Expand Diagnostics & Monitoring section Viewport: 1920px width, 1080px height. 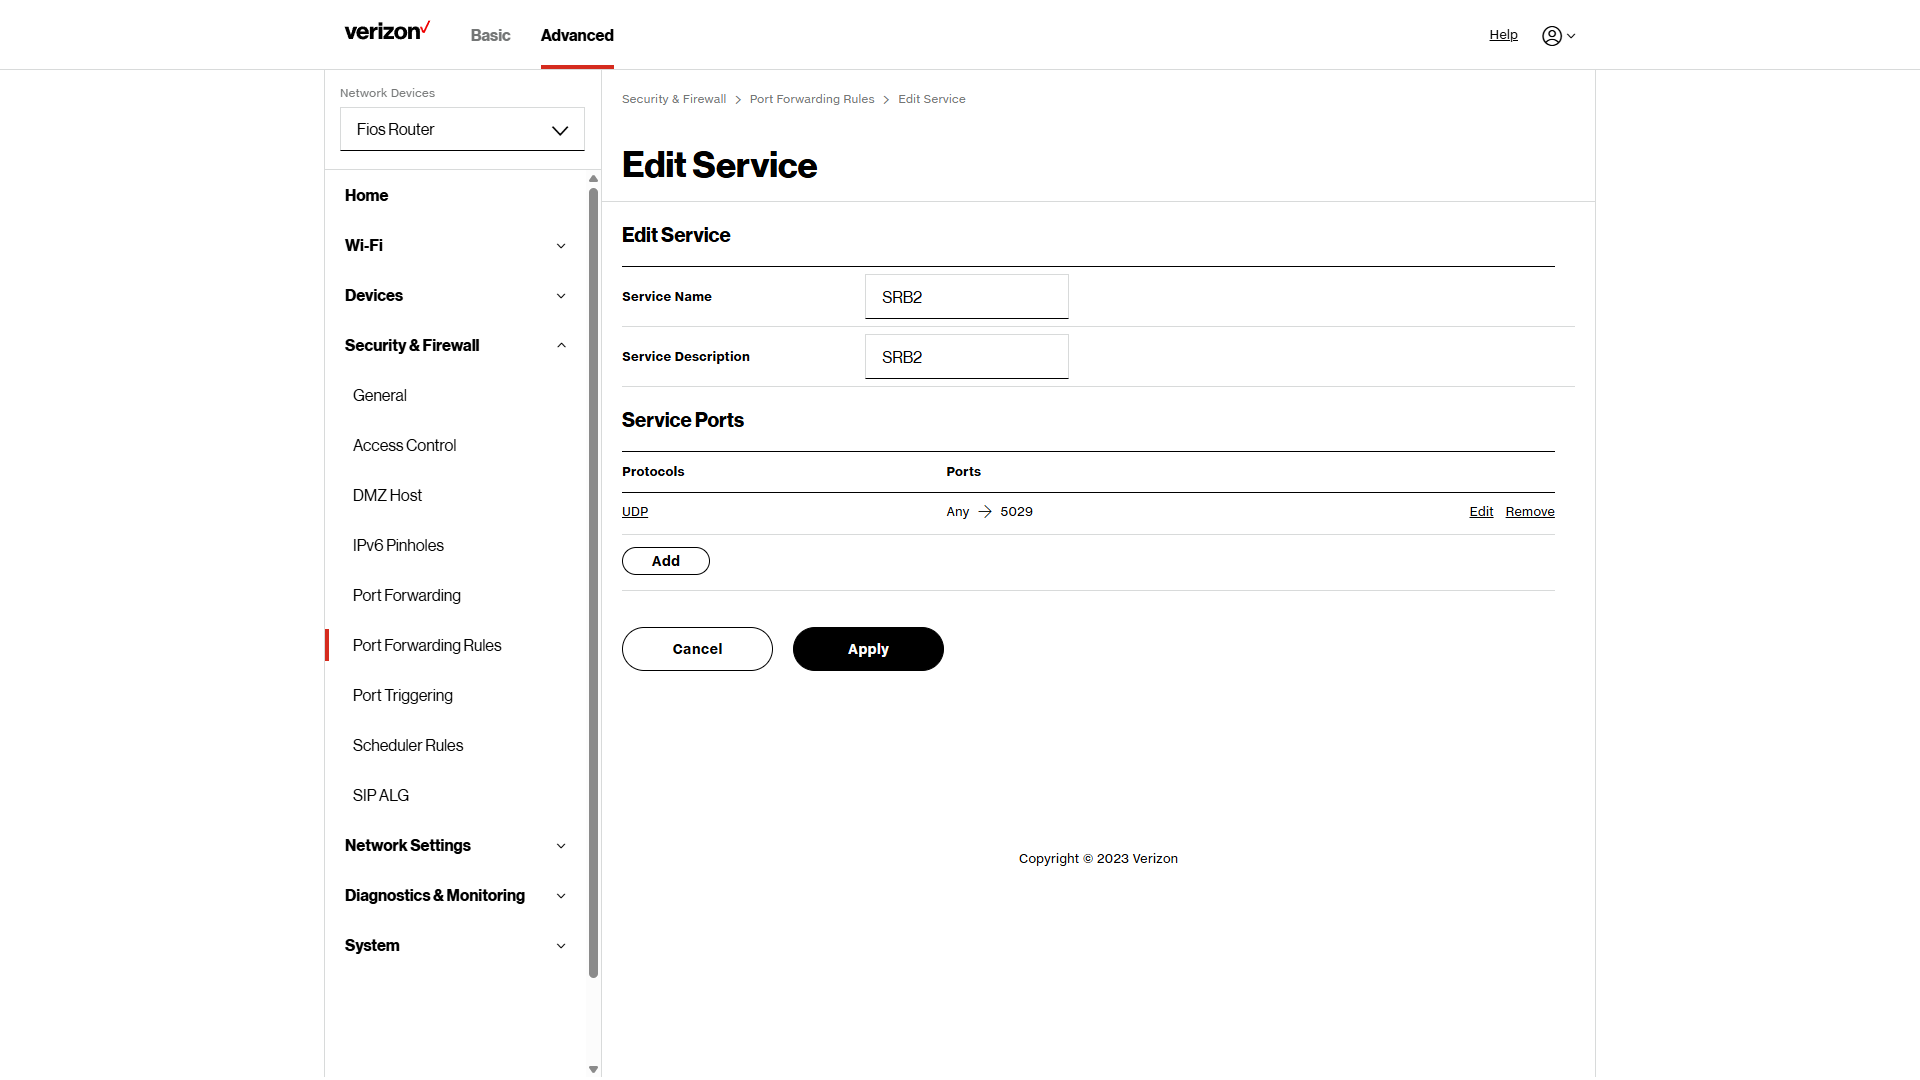coord(455,896)
